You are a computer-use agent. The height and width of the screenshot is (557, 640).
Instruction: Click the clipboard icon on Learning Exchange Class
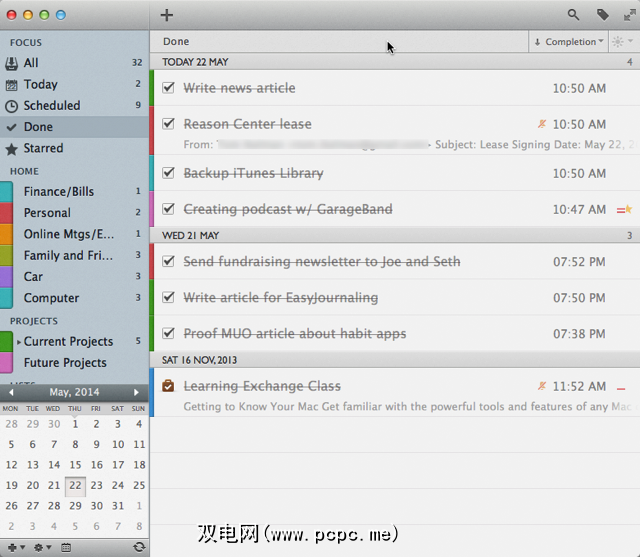click(168, 386)
